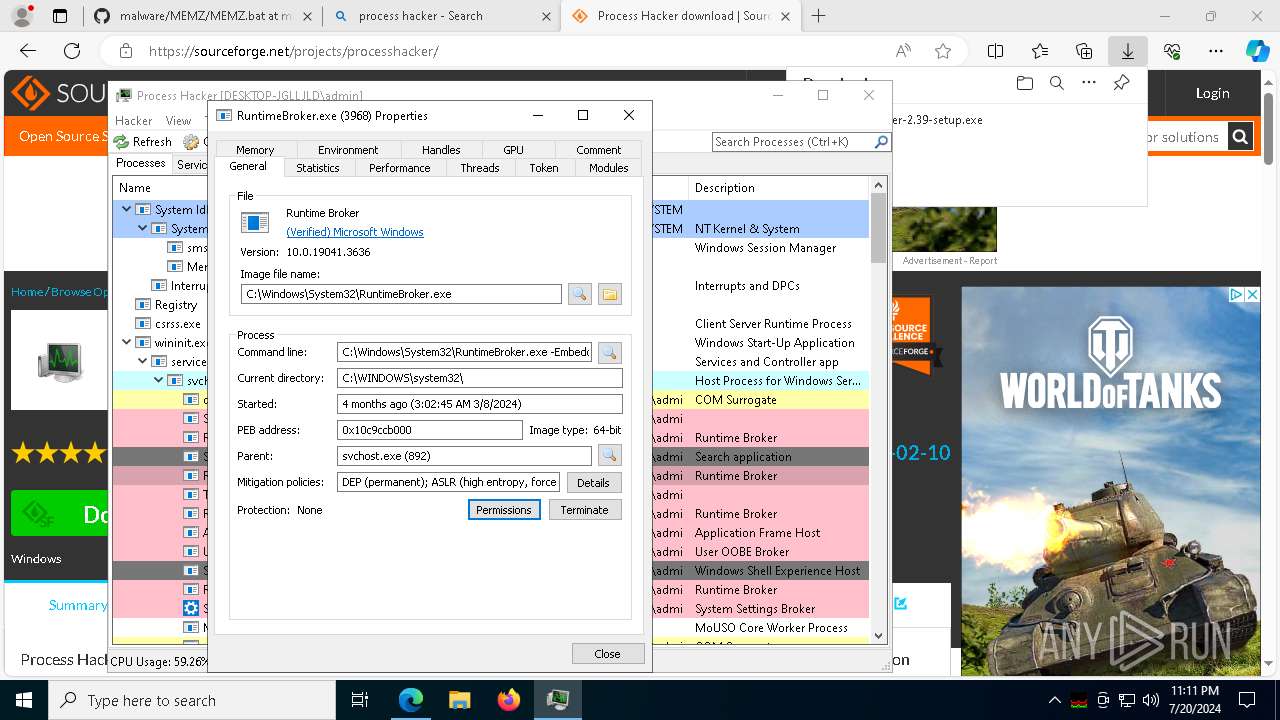Open the Handles tab

[x=441, y=150]
